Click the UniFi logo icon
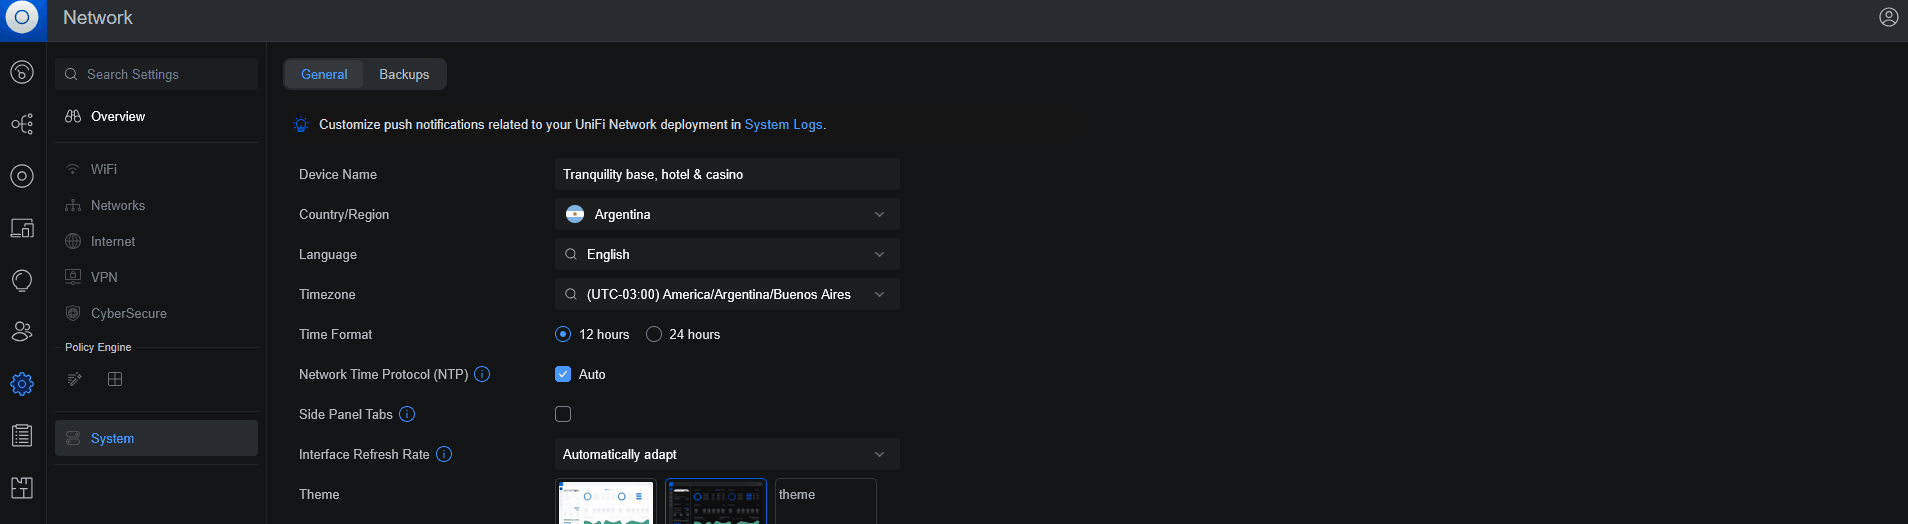 tap(22, 18)
